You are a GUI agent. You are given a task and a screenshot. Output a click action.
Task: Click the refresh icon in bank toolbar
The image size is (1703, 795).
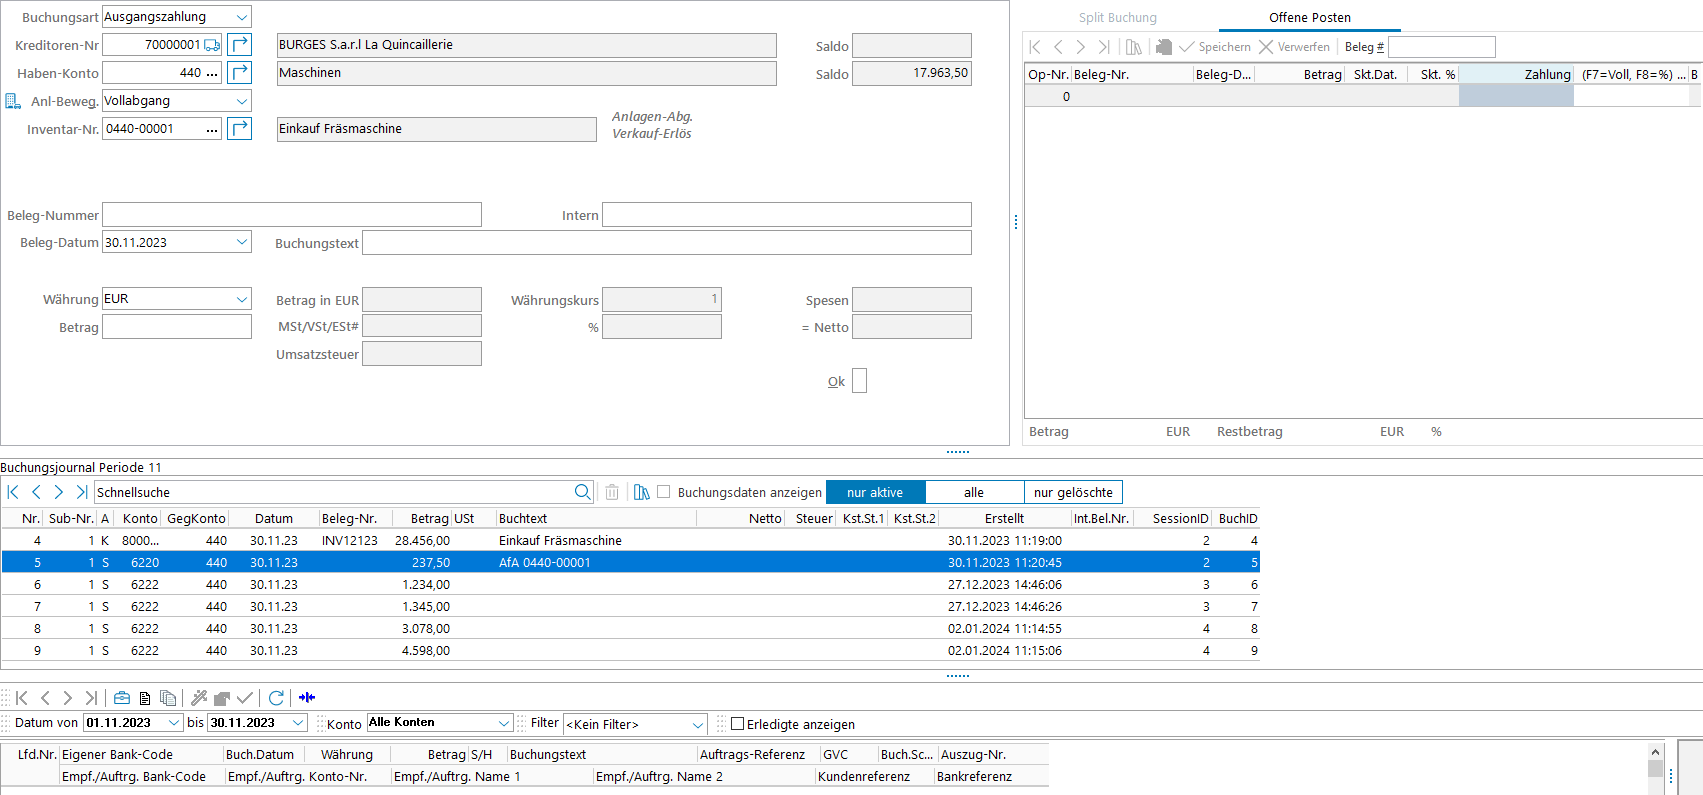coord(277,698)
